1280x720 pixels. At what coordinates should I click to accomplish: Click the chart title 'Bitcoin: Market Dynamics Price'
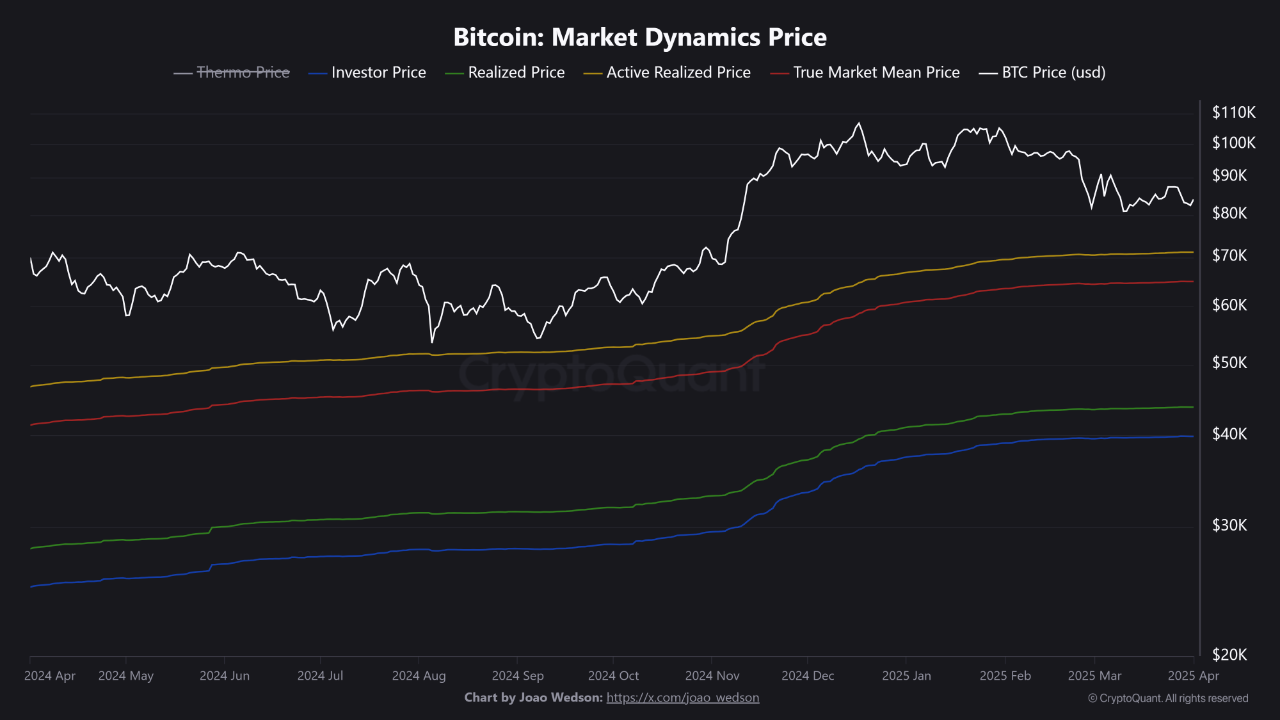pos(640,37)
